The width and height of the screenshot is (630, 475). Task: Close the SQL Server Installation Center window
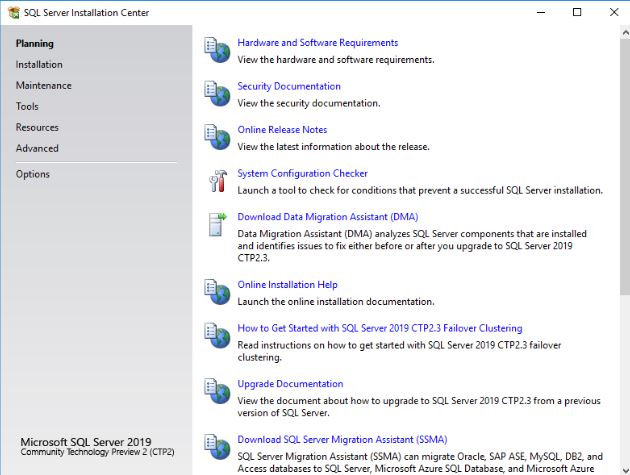(x=614, y=12)
